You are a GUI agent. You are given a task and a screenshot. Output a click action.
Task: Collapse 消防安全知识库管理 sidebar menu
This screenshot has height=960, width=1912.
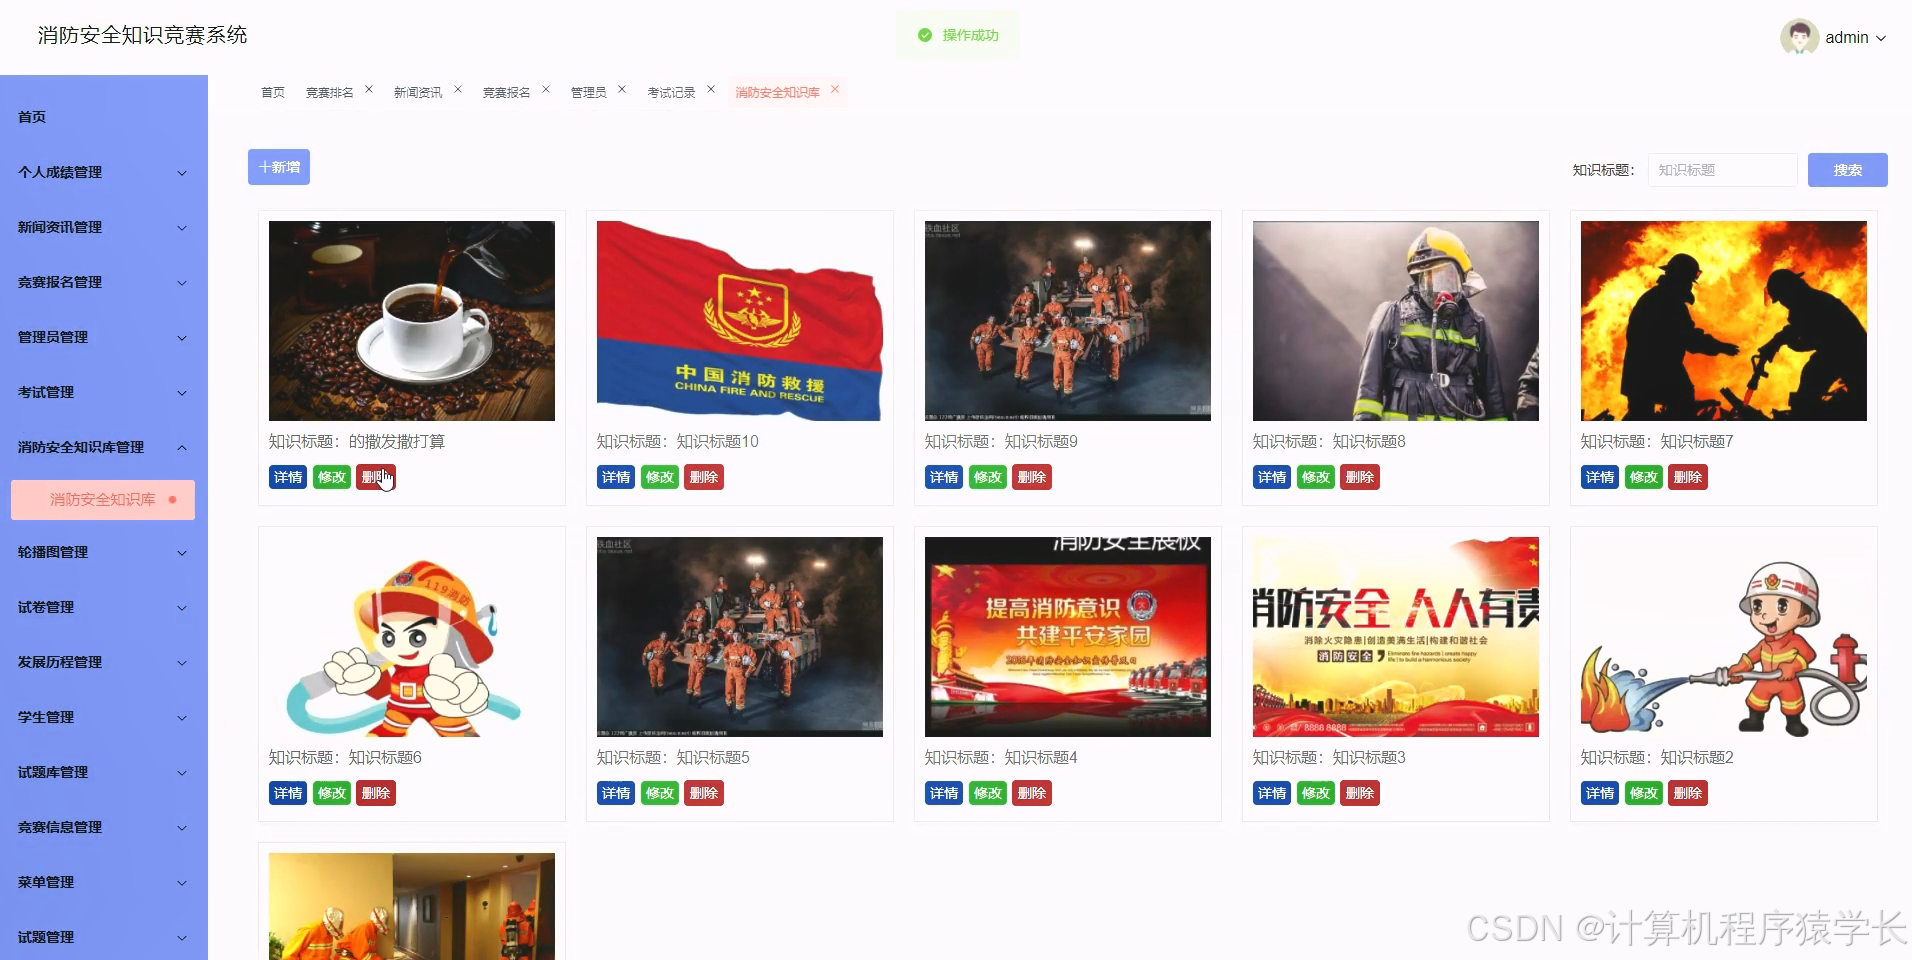pos(104,447)
